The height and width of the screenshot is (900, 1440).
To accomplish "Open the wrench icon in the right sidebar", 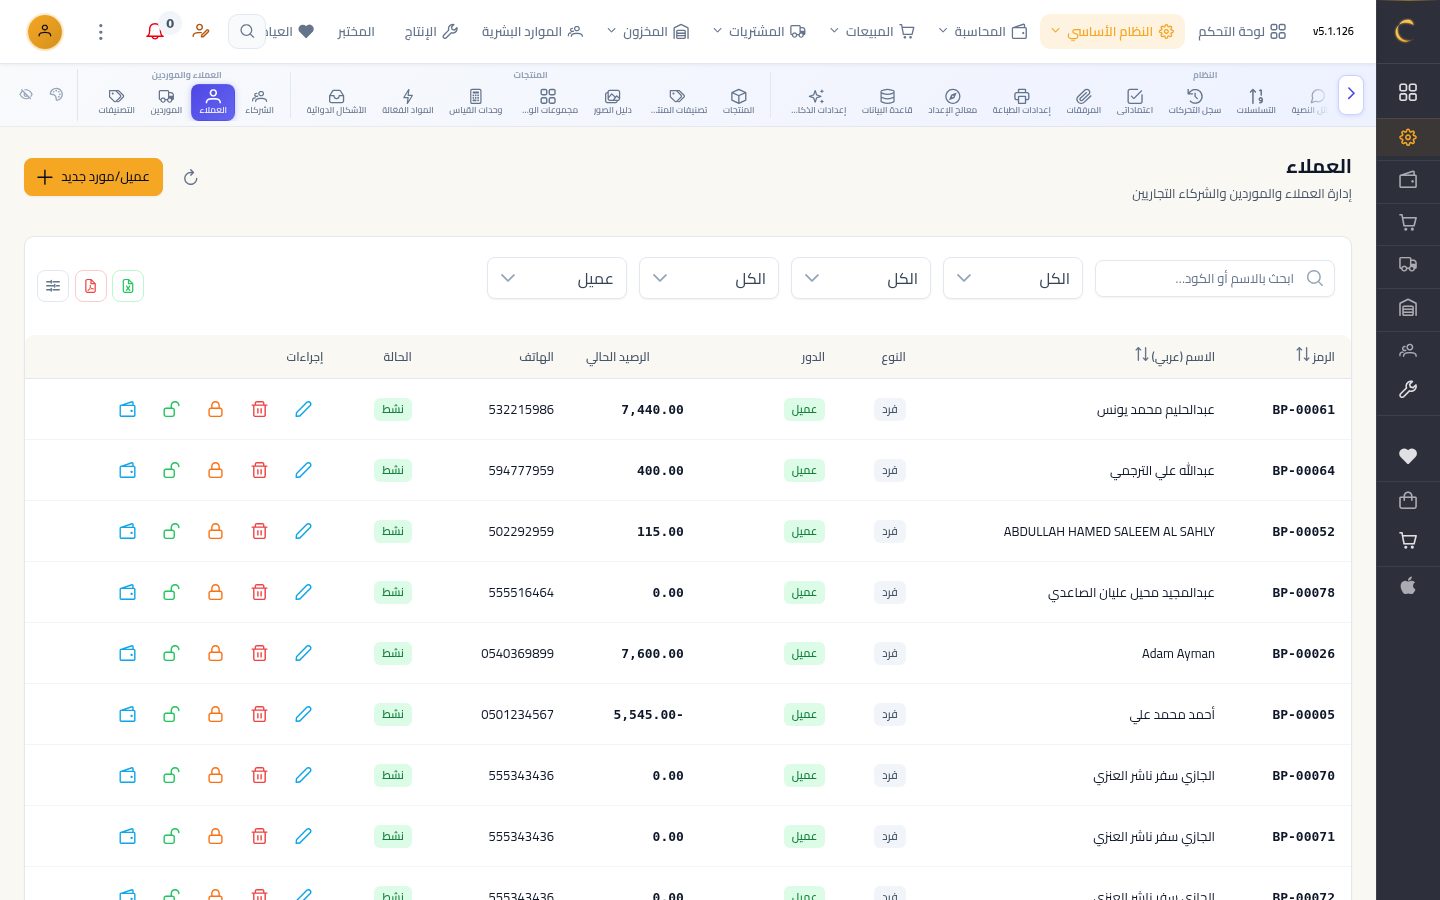I will (x=1408, y=390).
